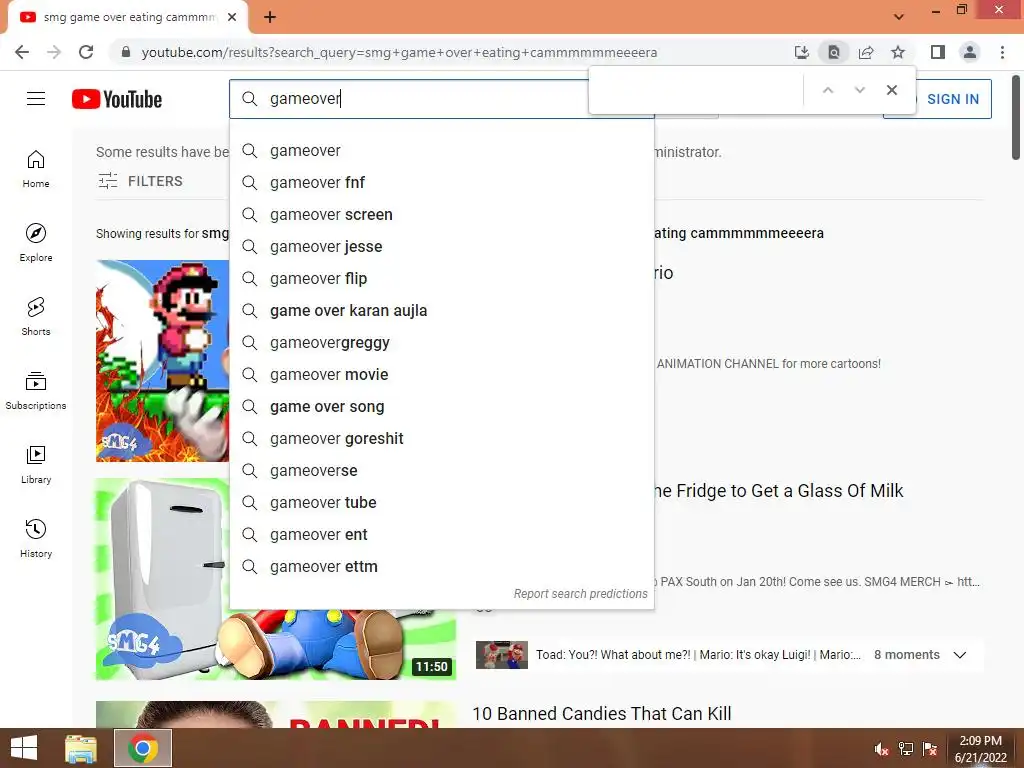Click the find-in-page search icon in address bar

tap(834, 52)
